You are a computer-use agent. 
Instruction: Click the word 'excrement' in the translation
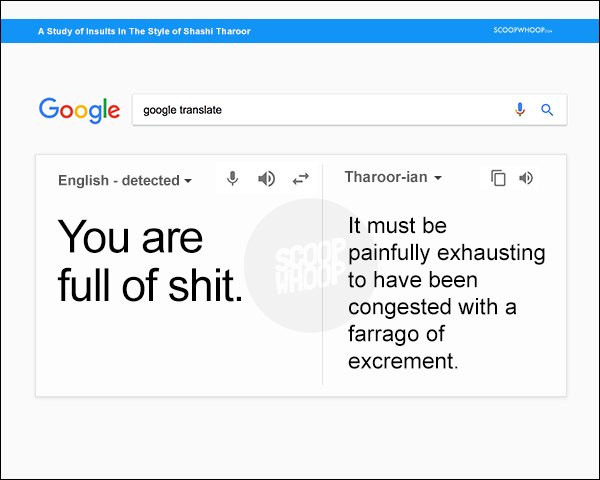coord(402,361)
